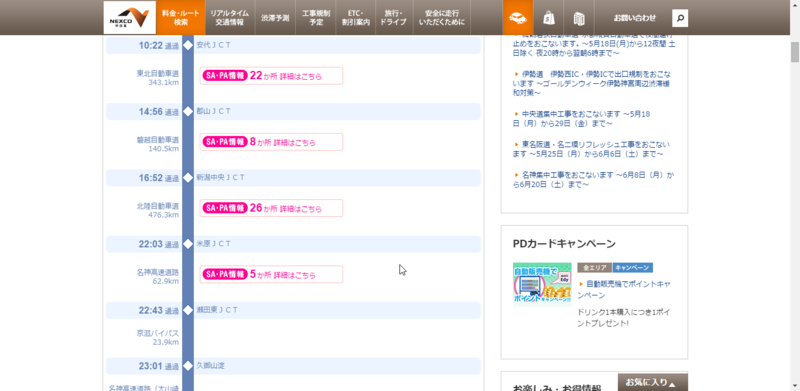The height and width of the screenshot is (391, 800).
Task: Click 東北自動車道 343.1km label
Action: click(x=158, y=78)
